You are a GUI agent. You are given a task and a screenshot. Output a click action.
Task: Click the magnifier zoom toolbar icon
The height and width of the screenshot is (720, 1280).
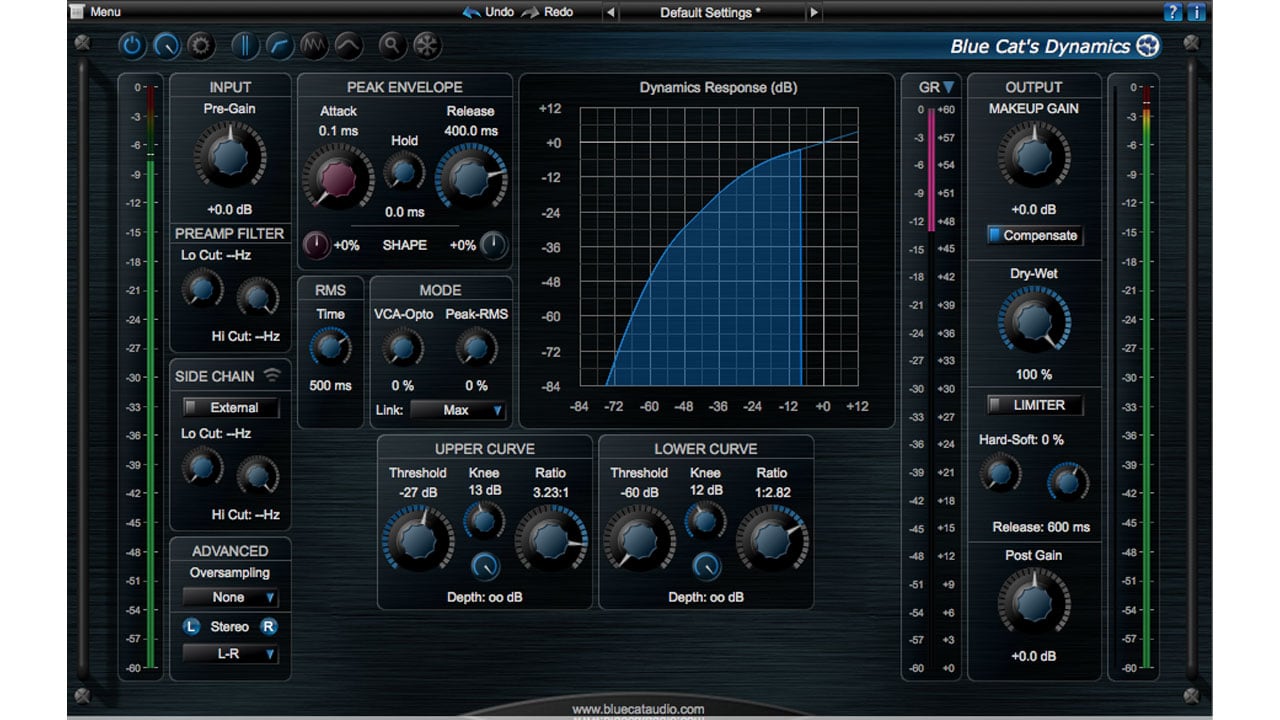(x=392, y=45)
